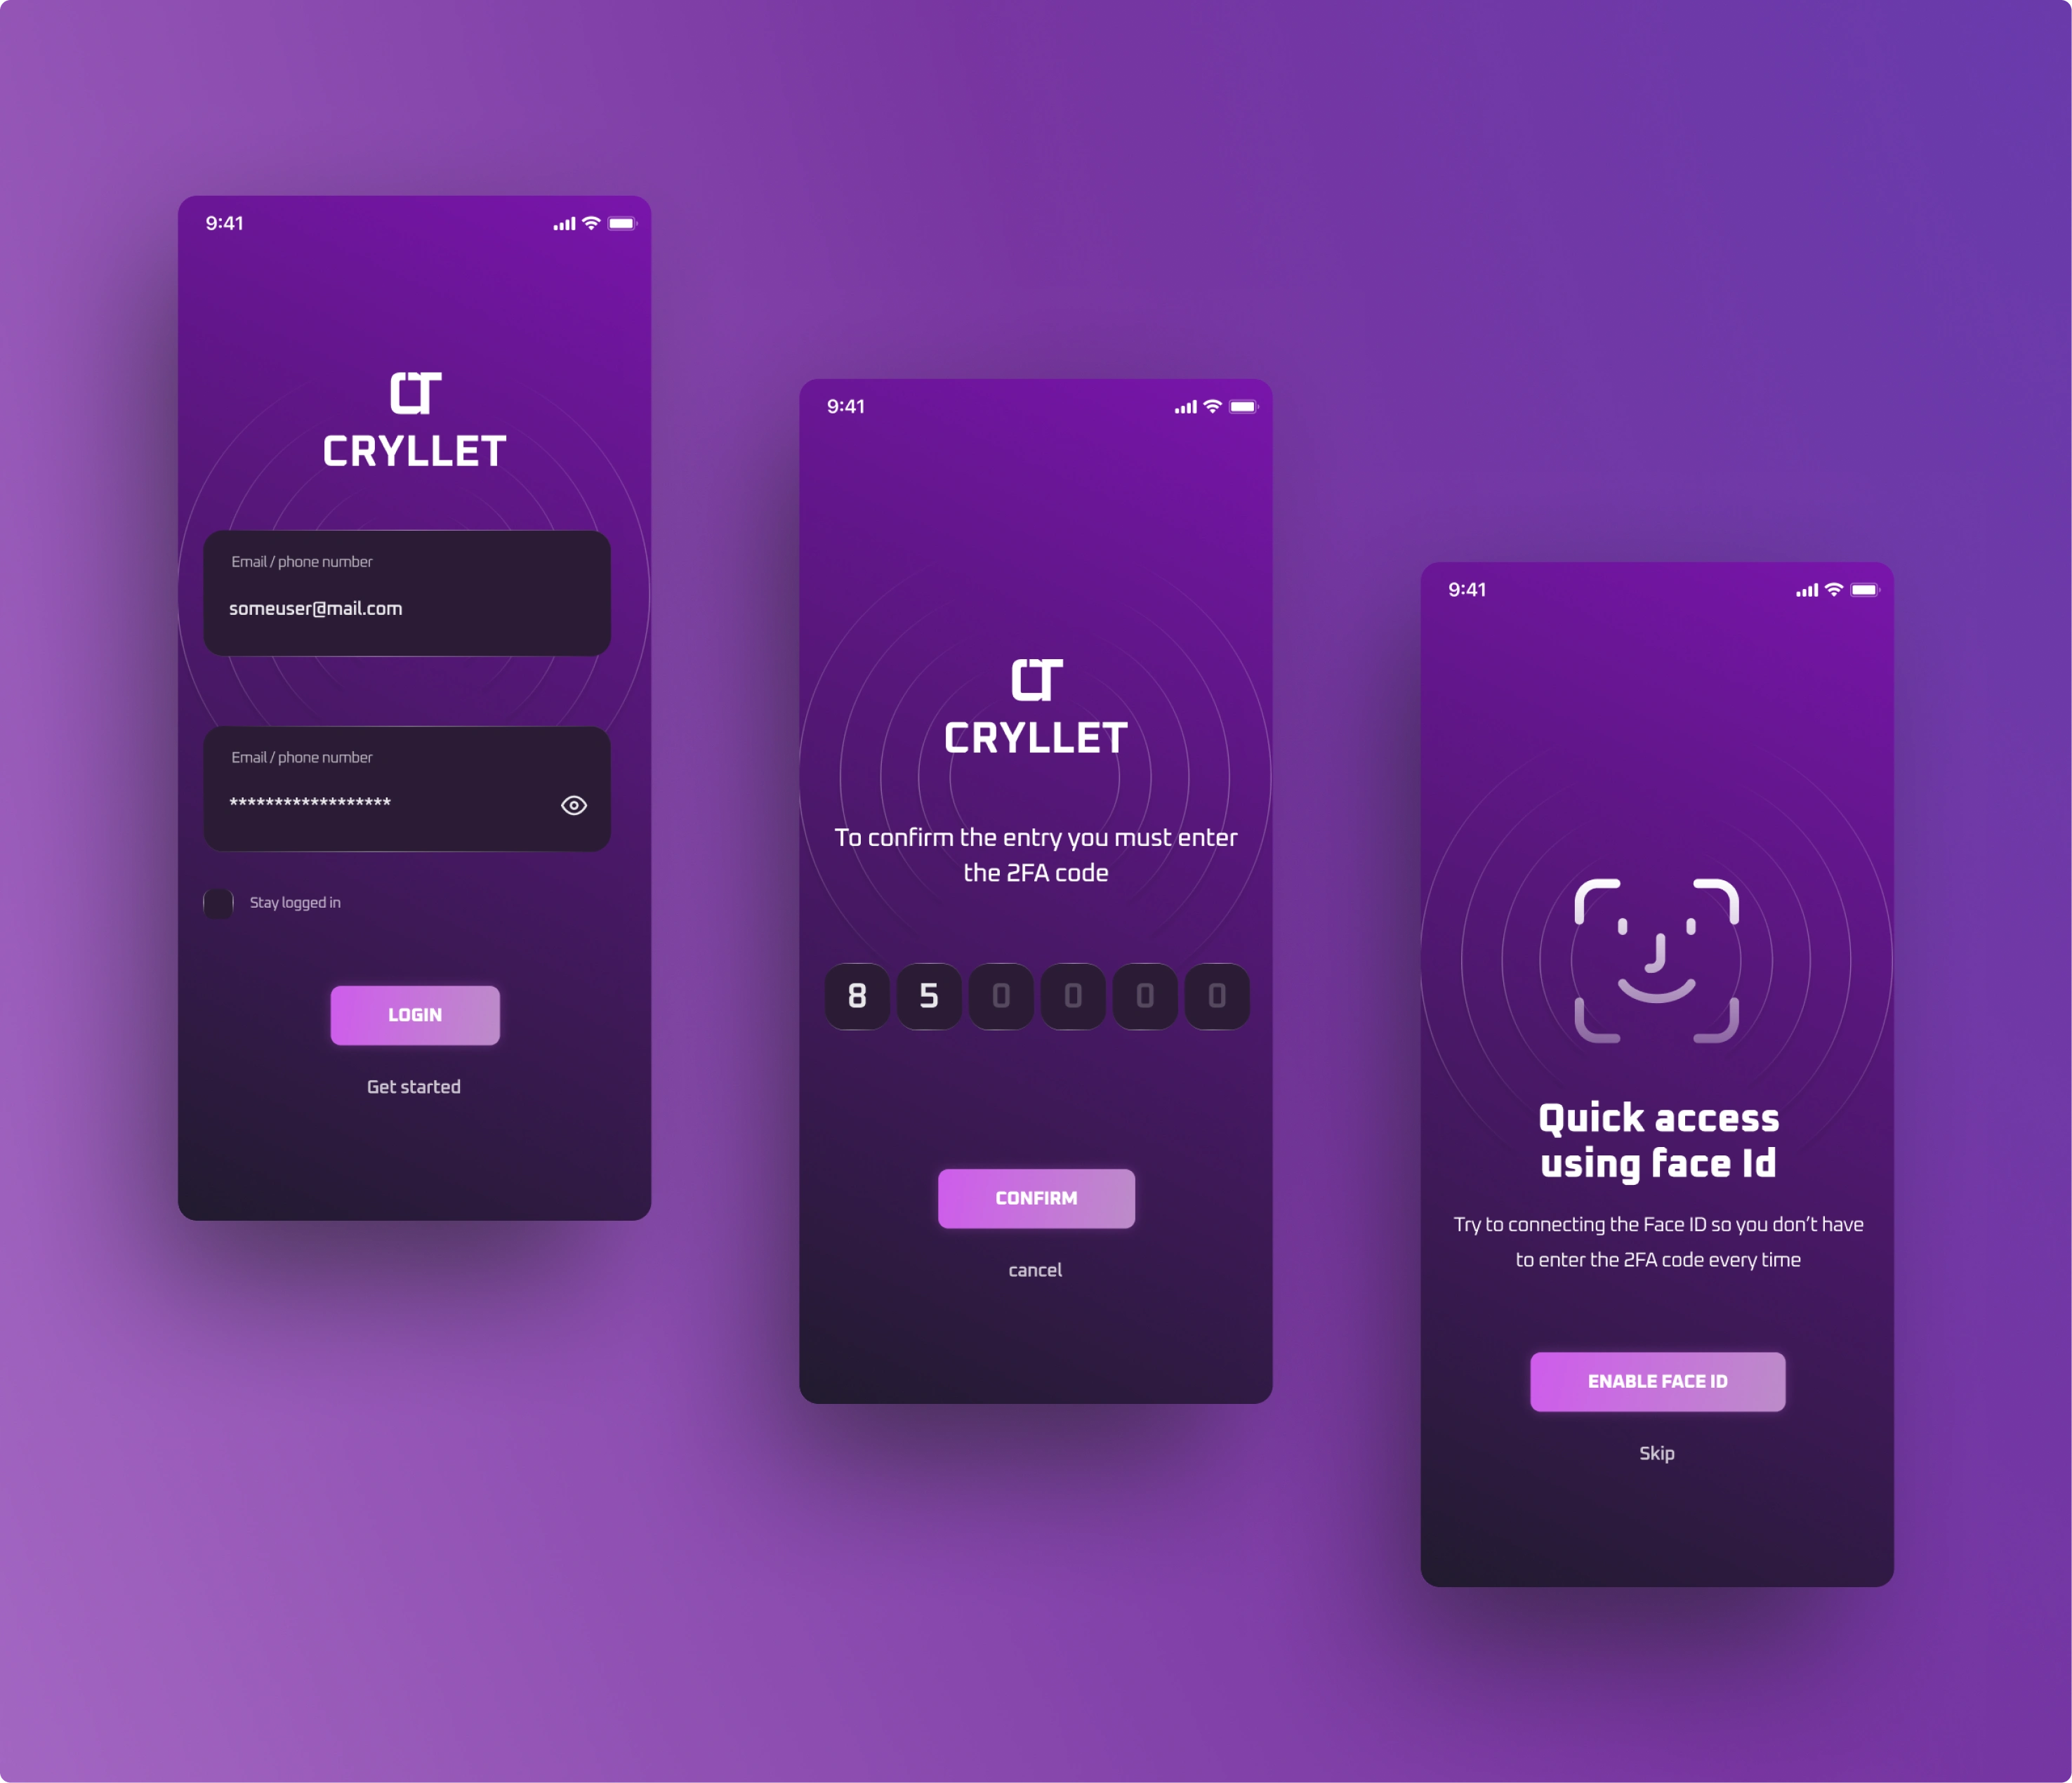
Task: Click LOGIN button on login screen
Action: [414, 1013]
